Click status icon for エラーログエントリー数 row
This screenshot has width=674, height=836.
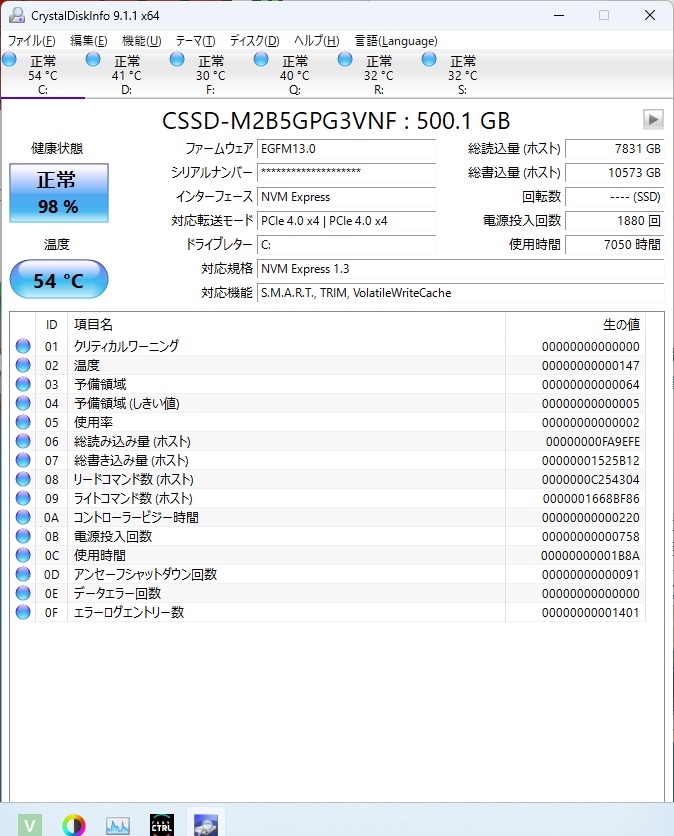[23, 612]
